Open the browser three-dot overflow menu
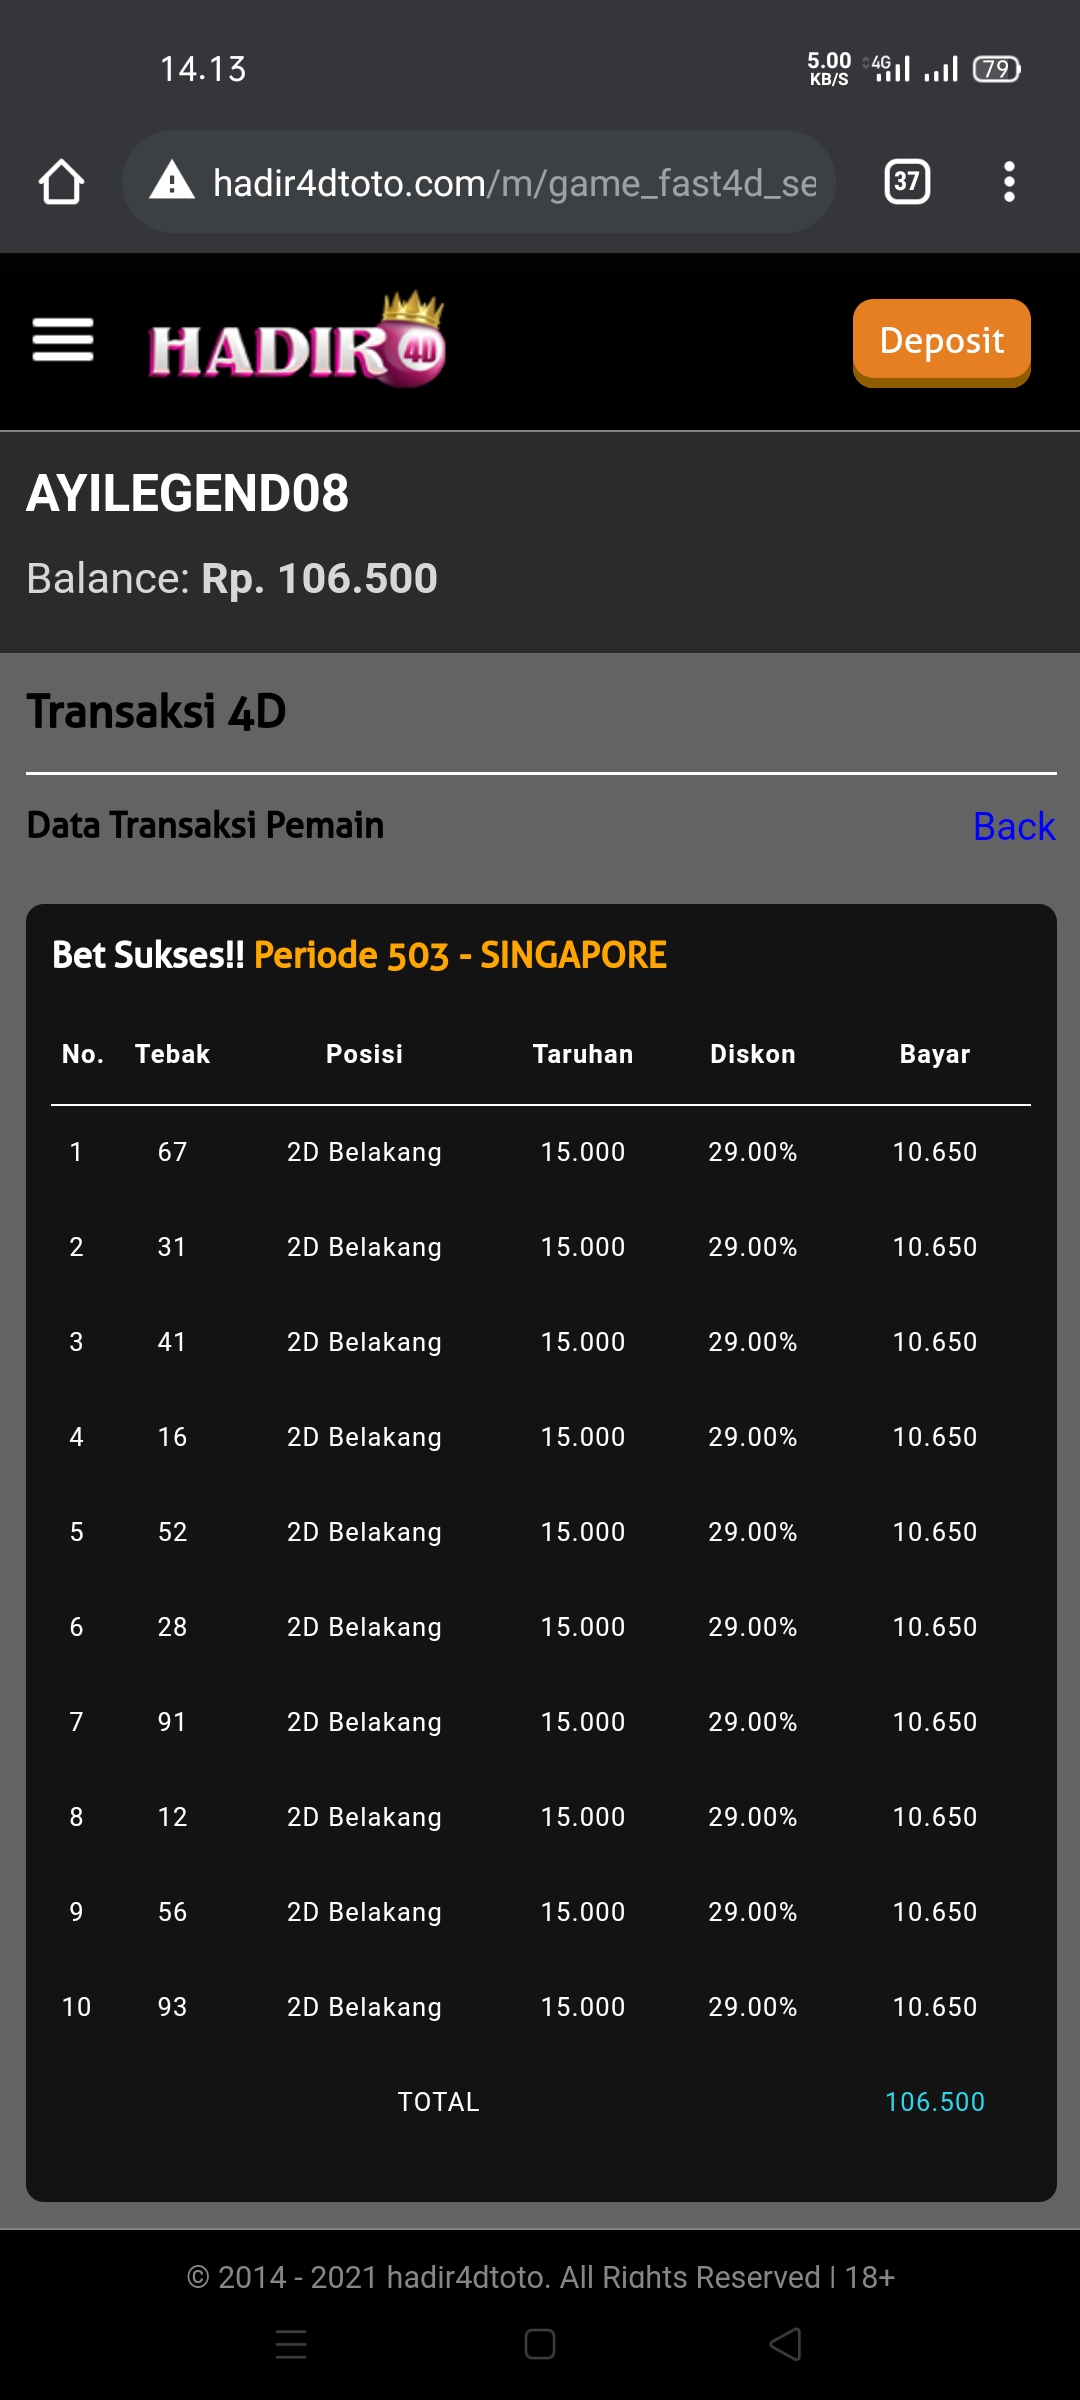This screenshot has width=1080, height=2400. coord(1009,182)
